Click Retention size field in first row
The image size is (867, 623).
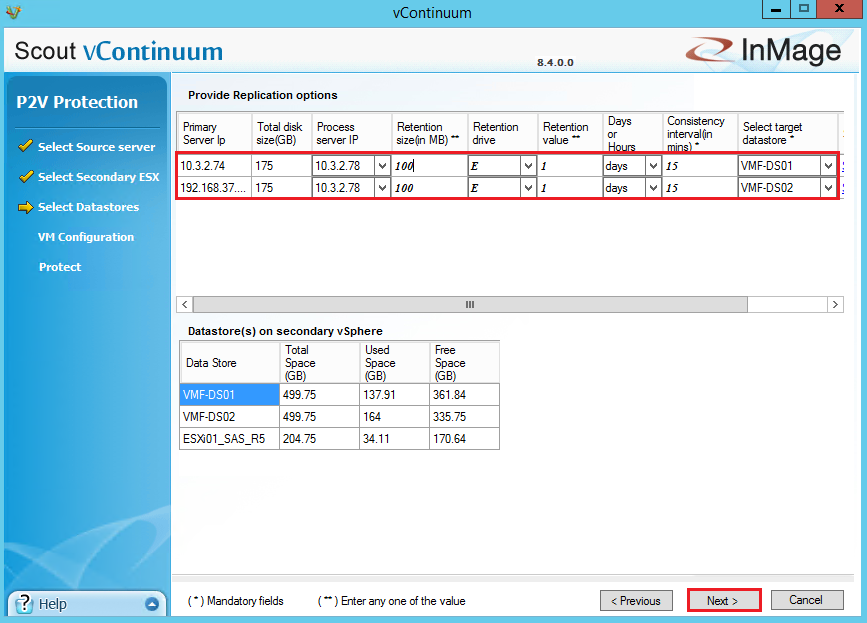click(428, 166)
